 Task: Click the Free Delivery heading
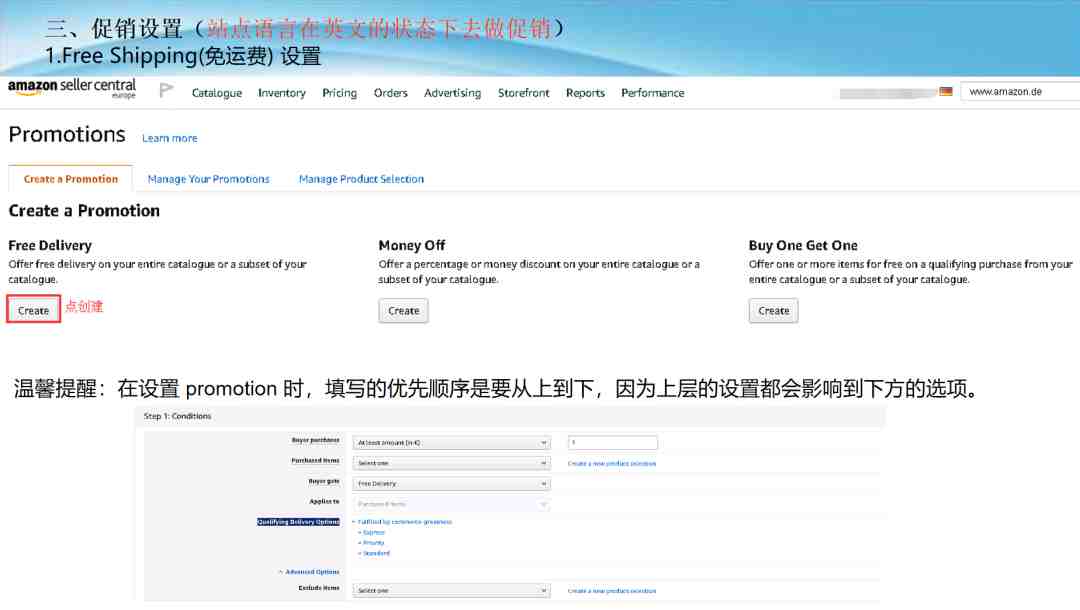[x=50, y=246]
